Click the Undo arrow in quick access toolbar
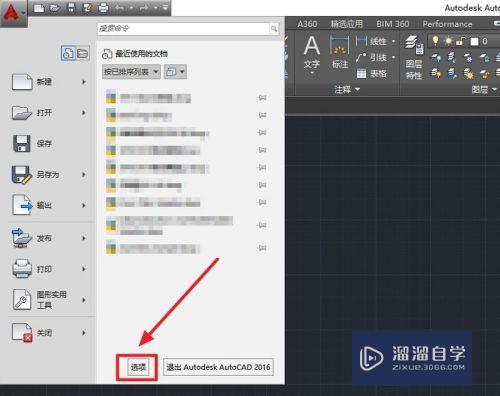The image size is (500, 396). pos(120,8)
